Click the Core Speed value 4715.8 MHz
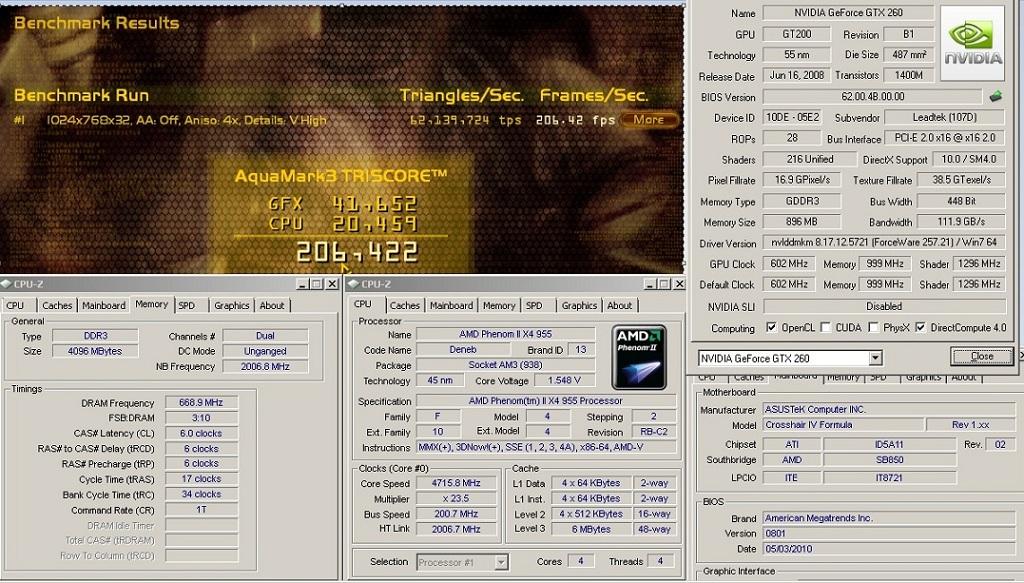1024x583 pixels. [456, 483]
